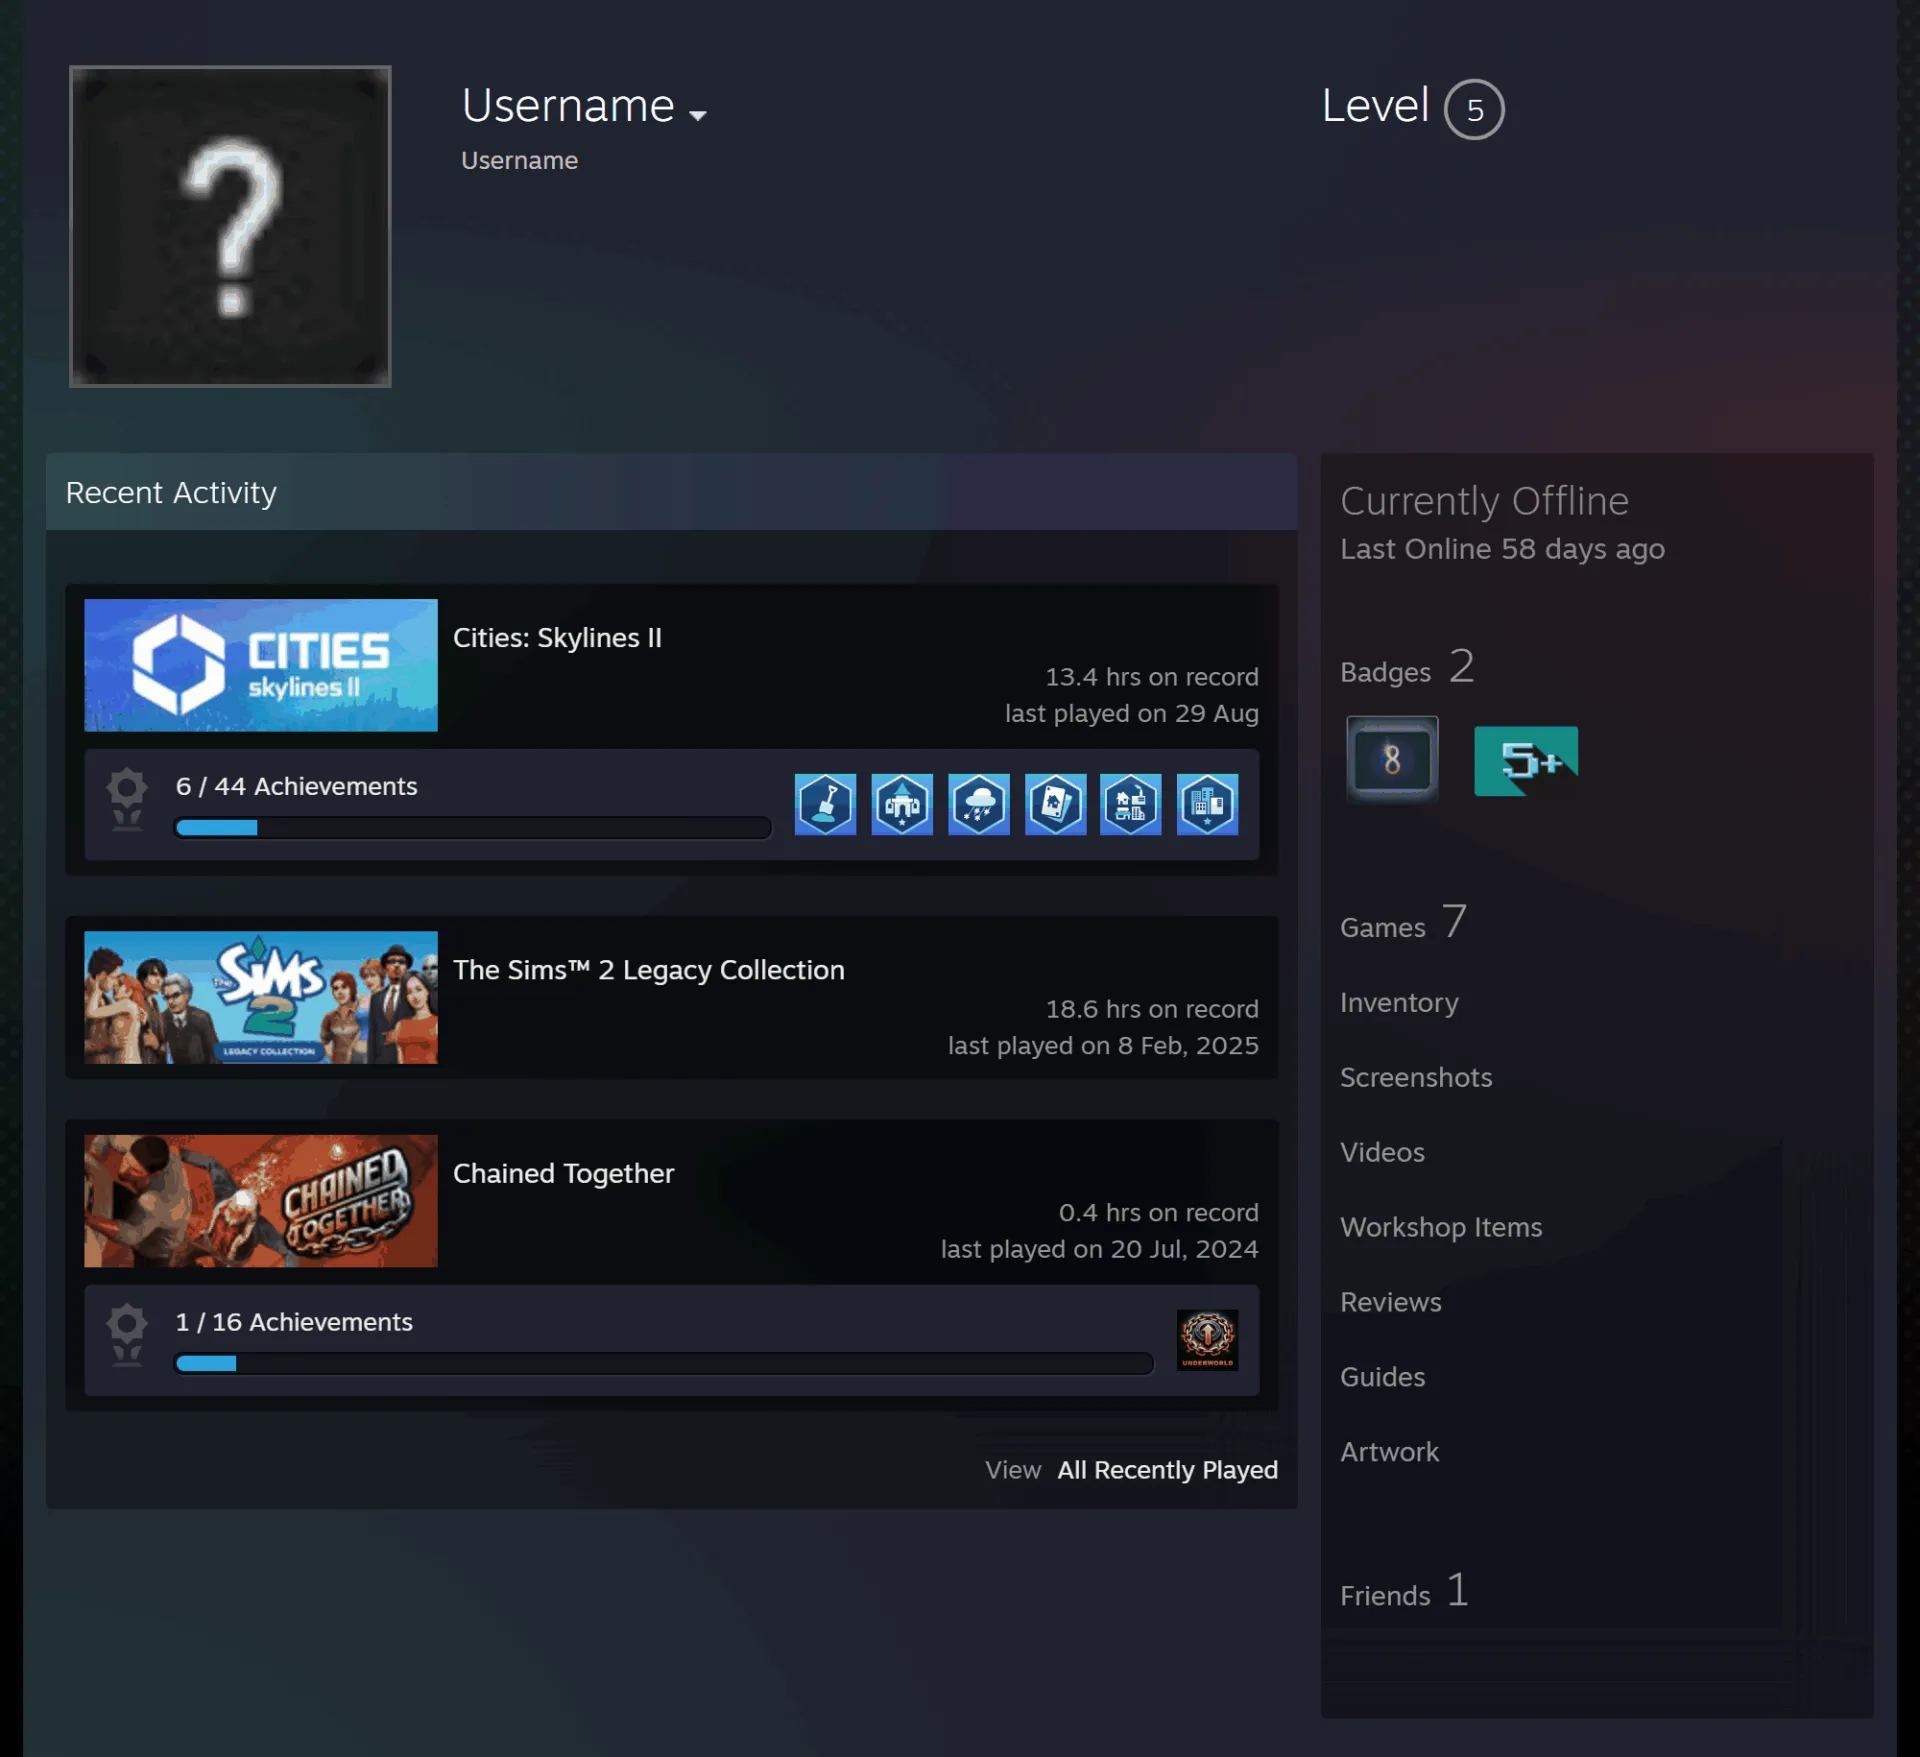
Task: Click the achievements trophy icon for Cities: Skylines II
Action: click(x=127, y=799)
